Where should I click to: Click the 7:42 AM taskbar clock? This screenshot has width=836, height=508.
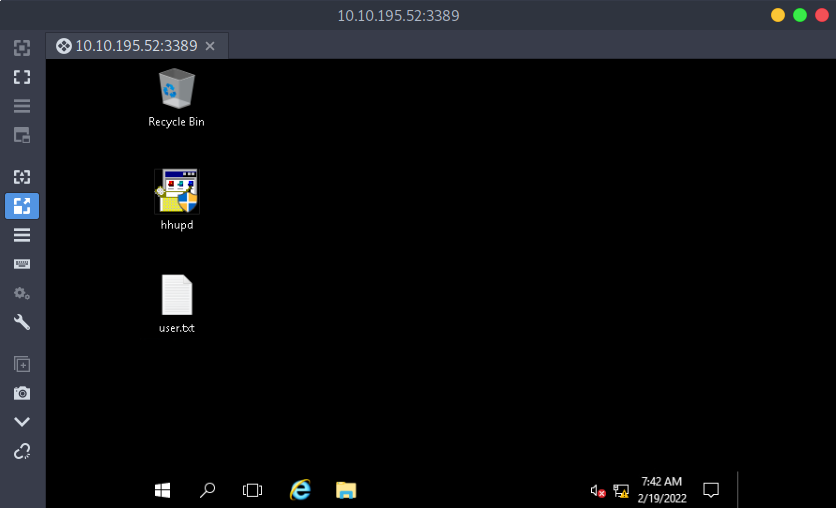pyautogui.click(x=661, y=489)
